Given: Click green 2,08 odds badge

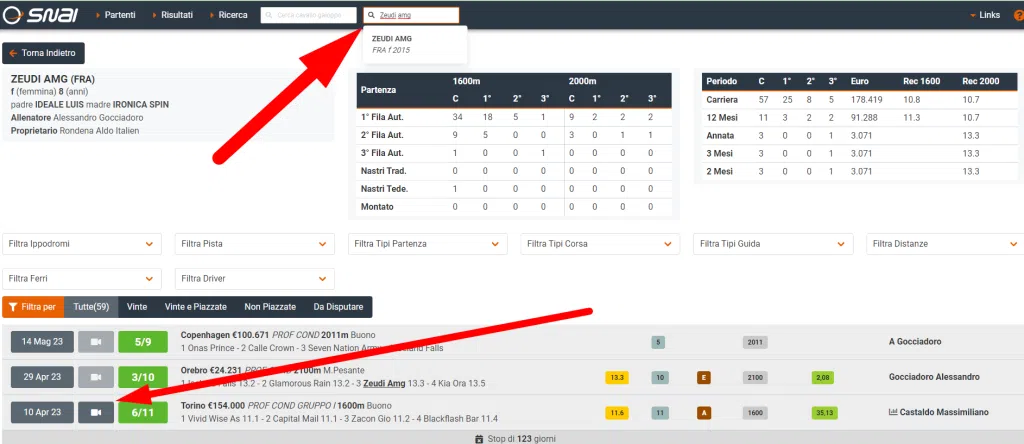Looking at the screenshot, I should tap(824, 377).
